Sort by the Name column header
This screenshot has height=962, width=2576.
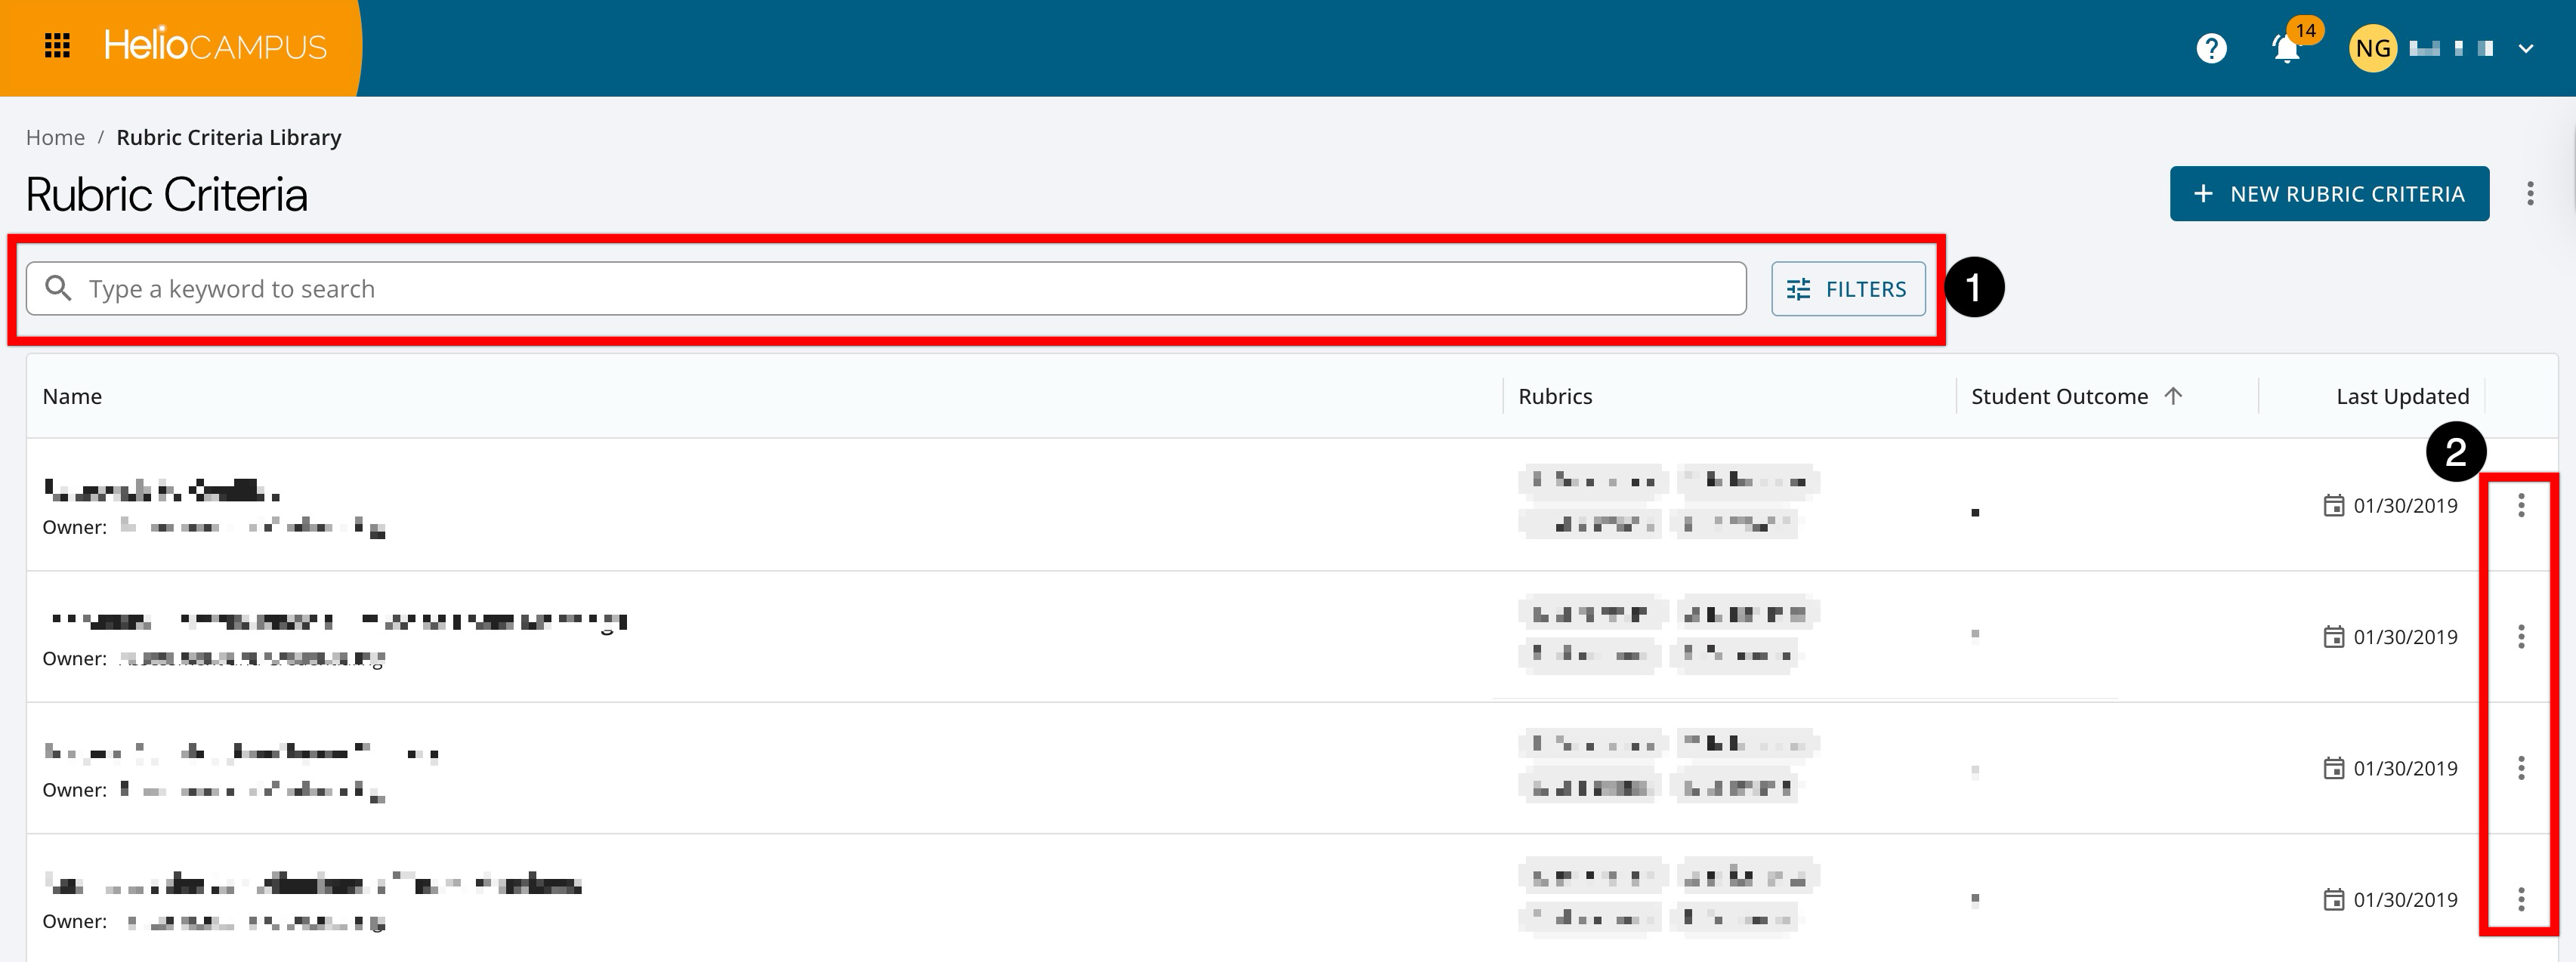click(x=72, y=396)
